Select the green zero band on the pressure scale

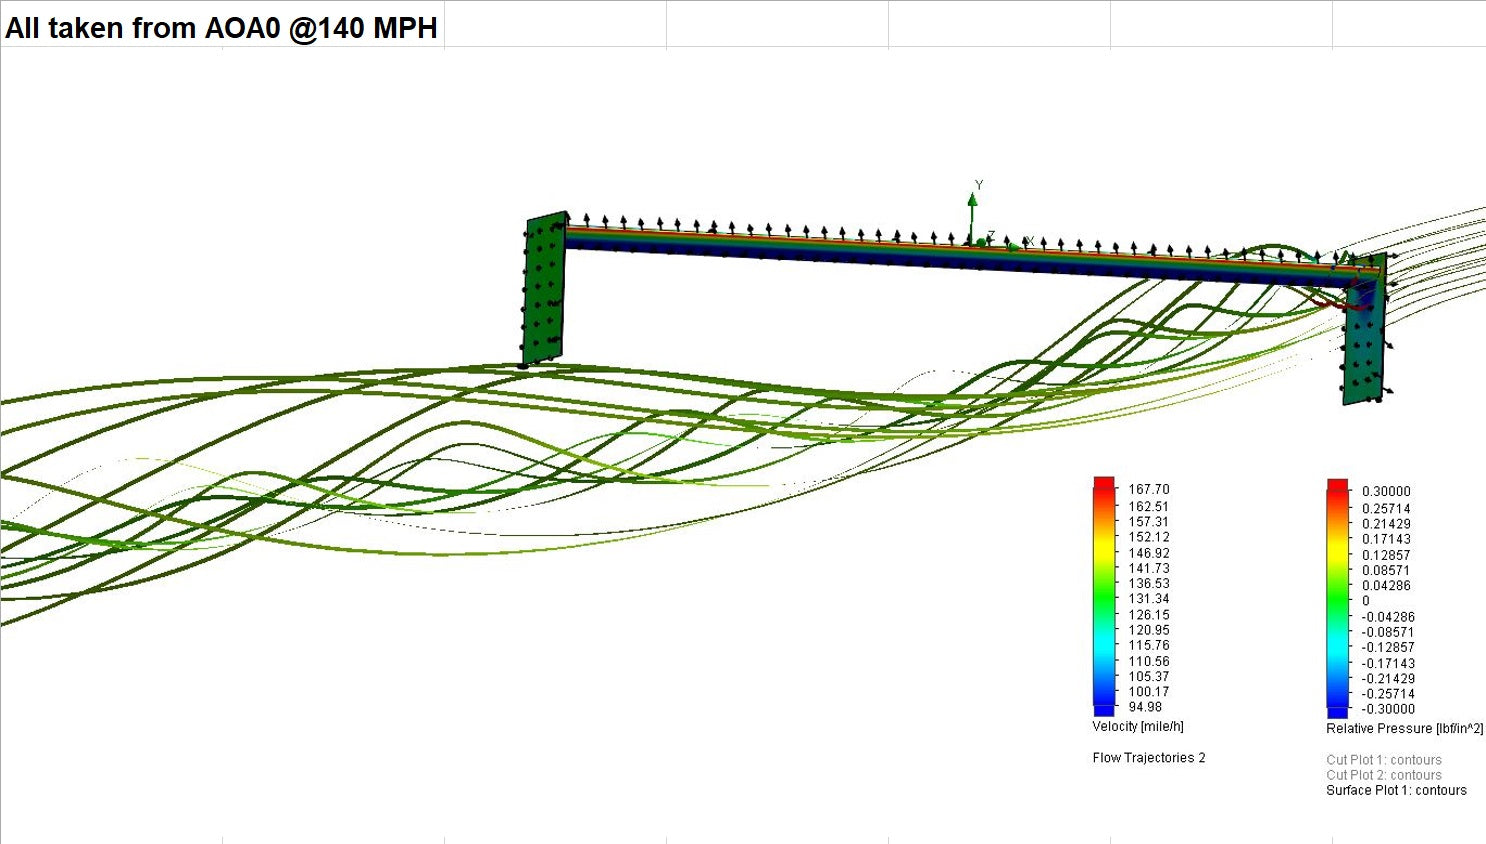1337,601
